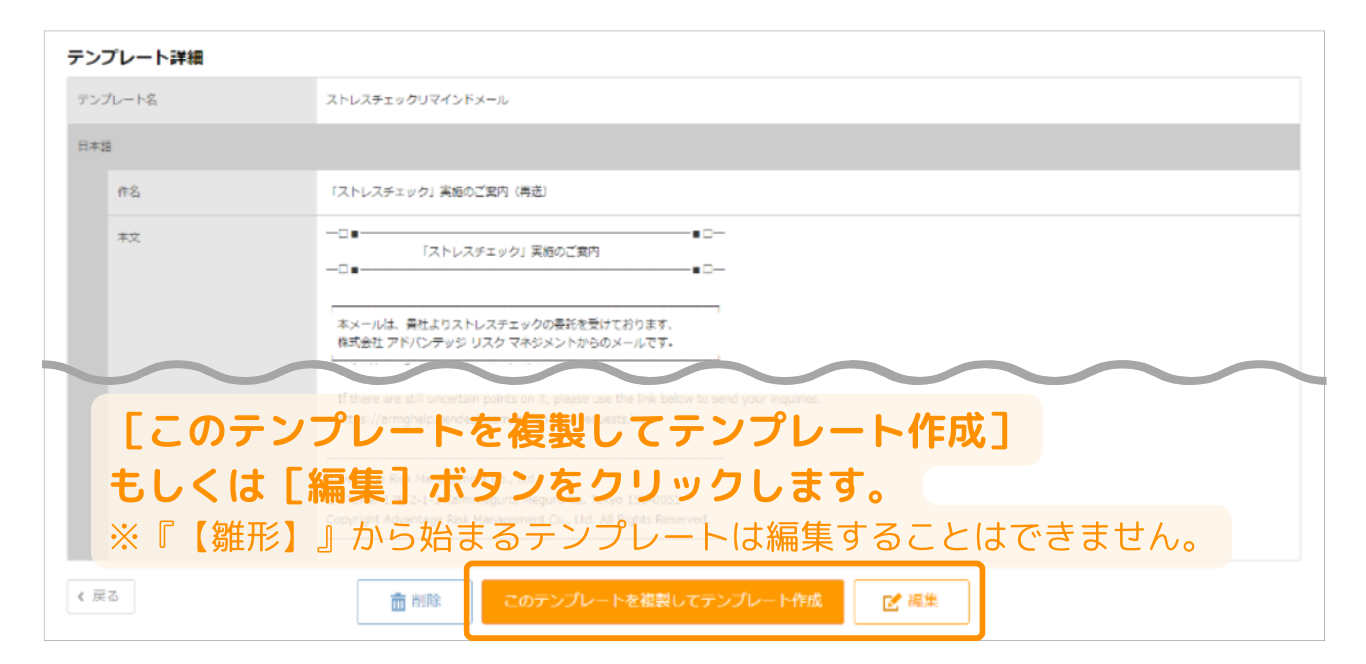
Task: Click the body line starting 本メールは
Action: click(506, 325)
